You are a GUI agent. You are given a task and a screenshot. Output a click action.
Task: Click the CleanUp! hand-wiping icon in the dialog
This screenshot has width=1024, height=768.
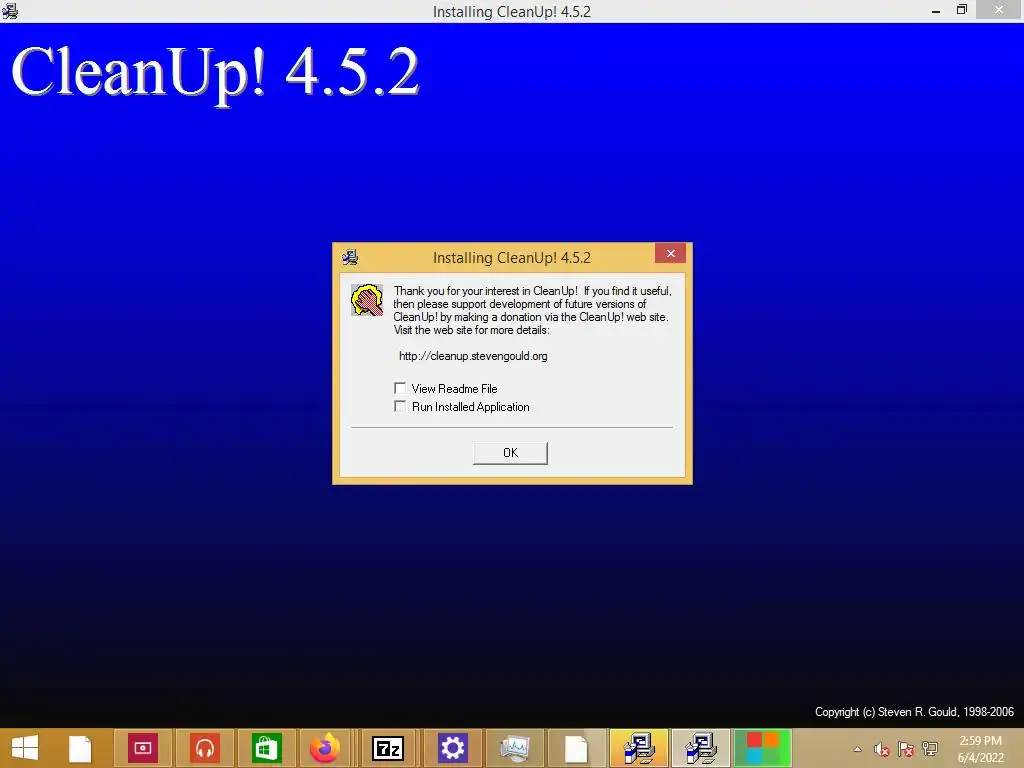pyautogui.click(x=367, y=300)
